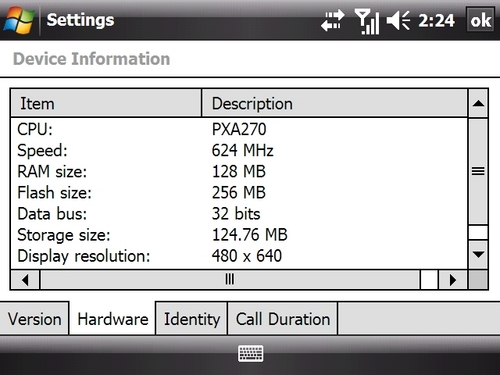The height and width of the screenshot is (375, 500).
Task: Open the Call Duration tab
Action: (x=283, y=319)
